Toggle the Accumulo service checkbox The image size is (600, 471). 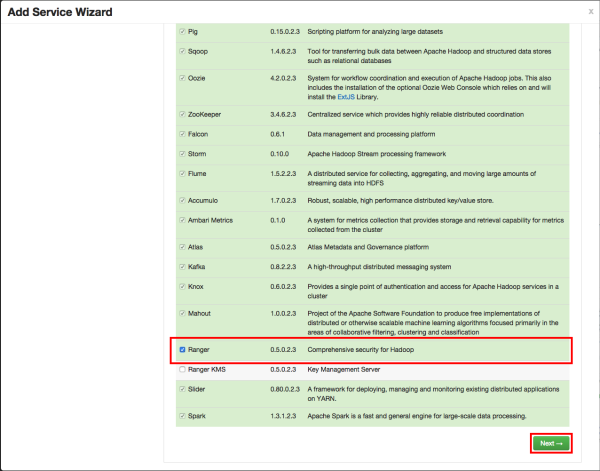click(x=182, y=200)
